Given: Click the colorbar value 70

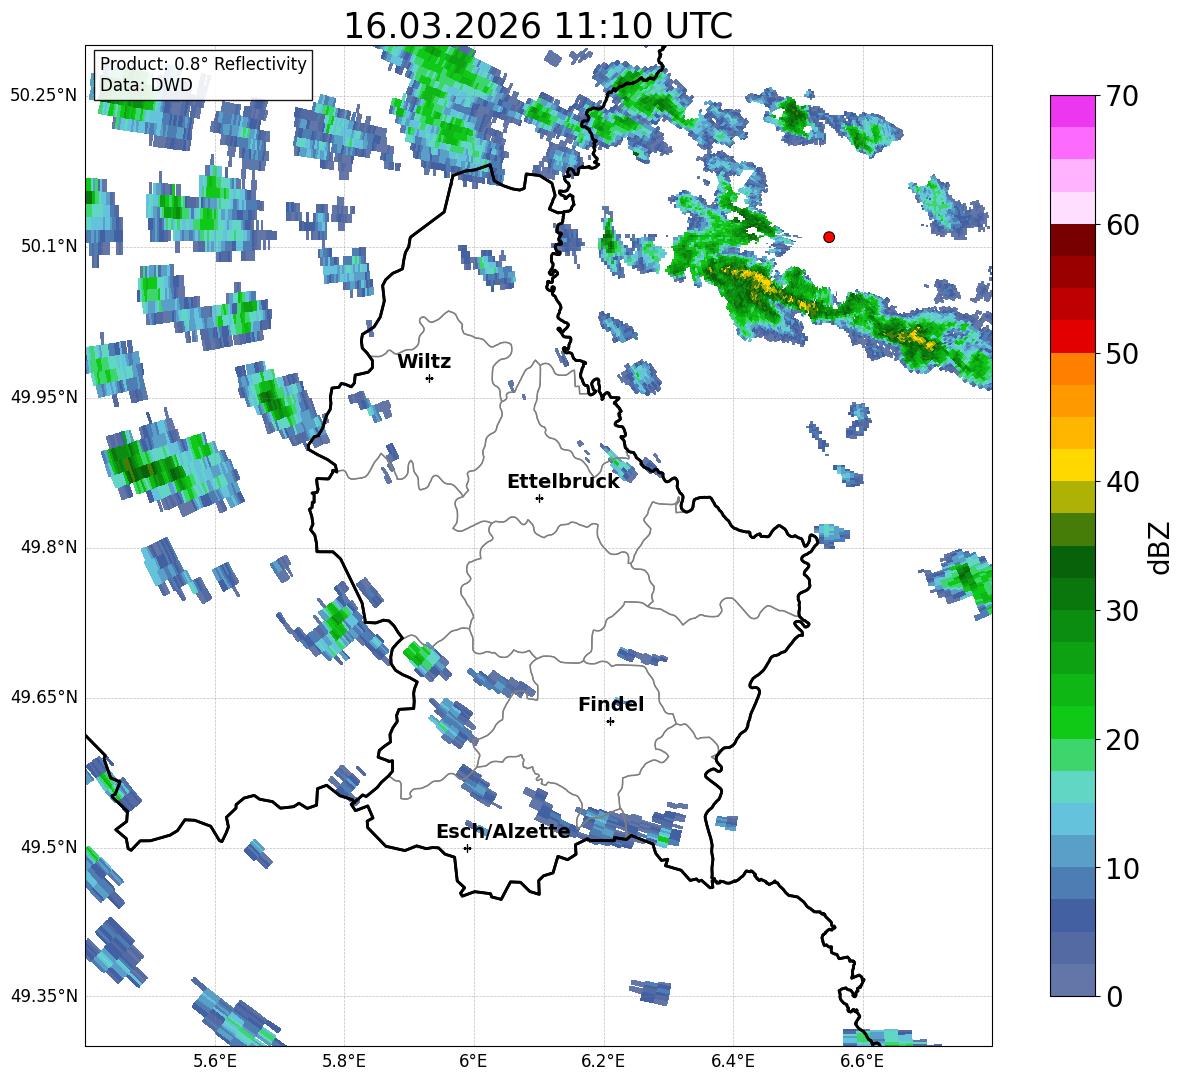Looking at the screenshot, I should (x=1122, y=97).
